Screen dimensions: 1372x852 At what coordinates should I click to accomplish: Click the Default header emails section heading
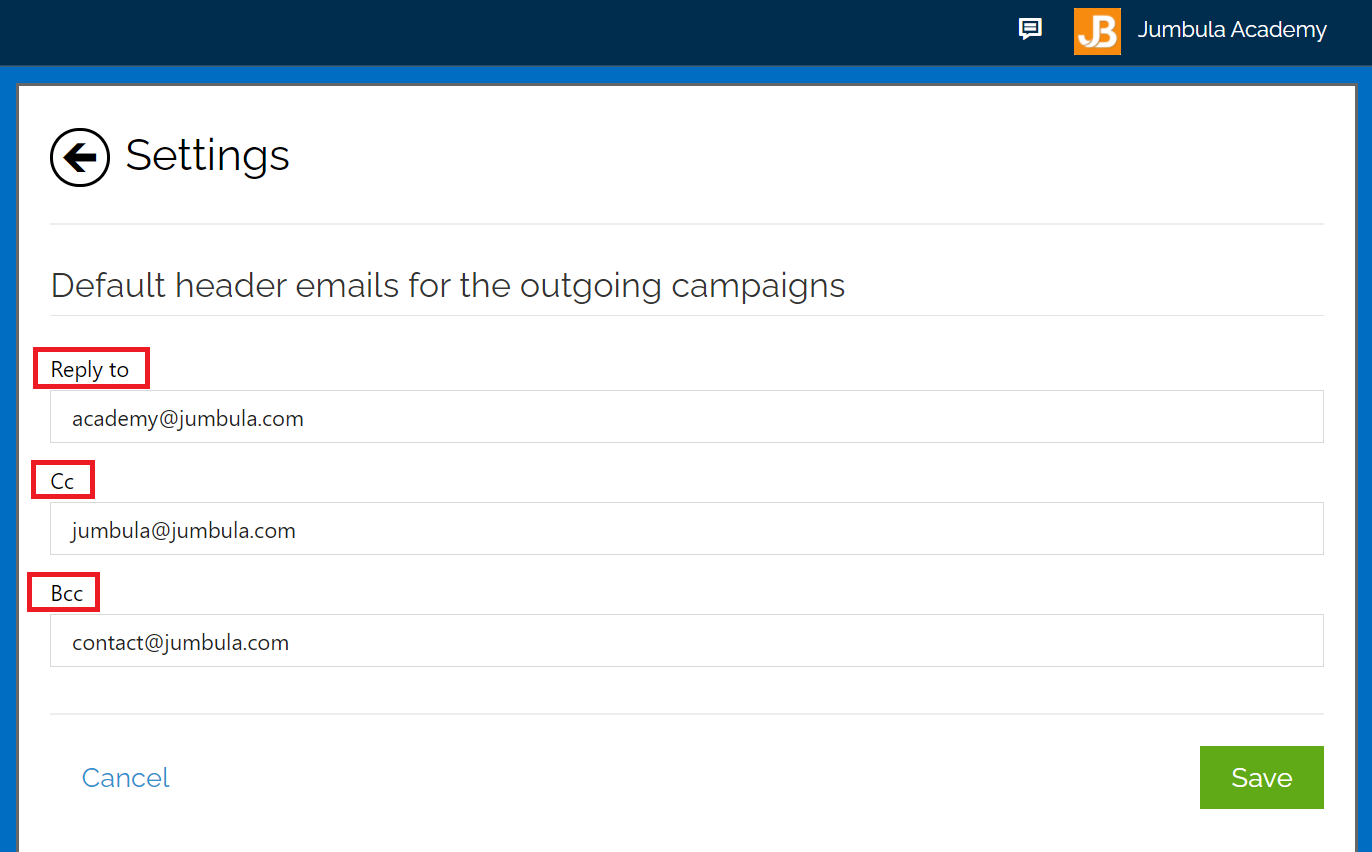tap(447, 286)
